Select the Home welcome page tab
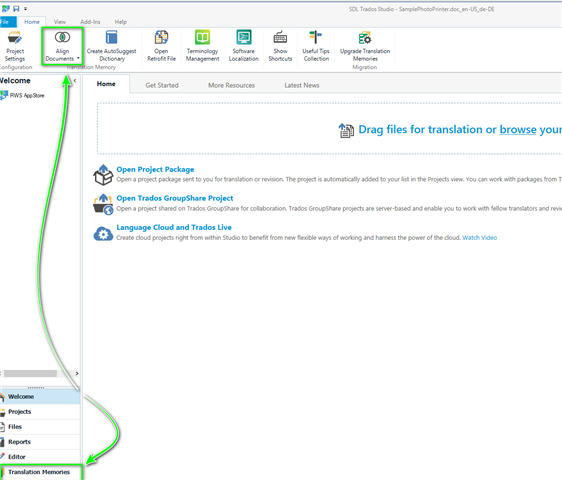This screenshot has width=562, height=480. coord(106,84)
